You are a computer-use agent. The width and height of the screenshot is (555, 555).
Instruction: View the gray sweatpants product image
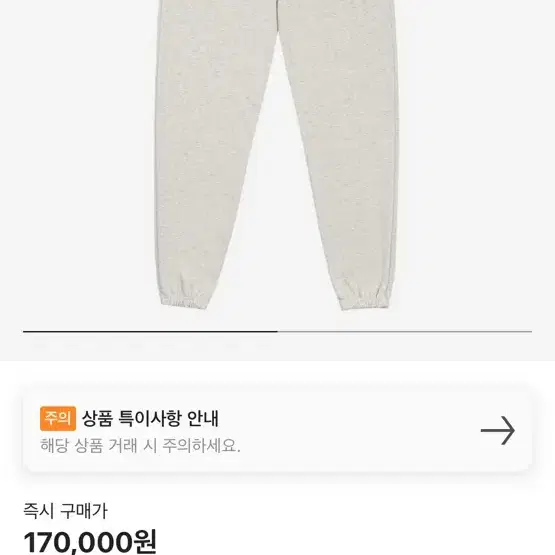click(x=277, y=155)
